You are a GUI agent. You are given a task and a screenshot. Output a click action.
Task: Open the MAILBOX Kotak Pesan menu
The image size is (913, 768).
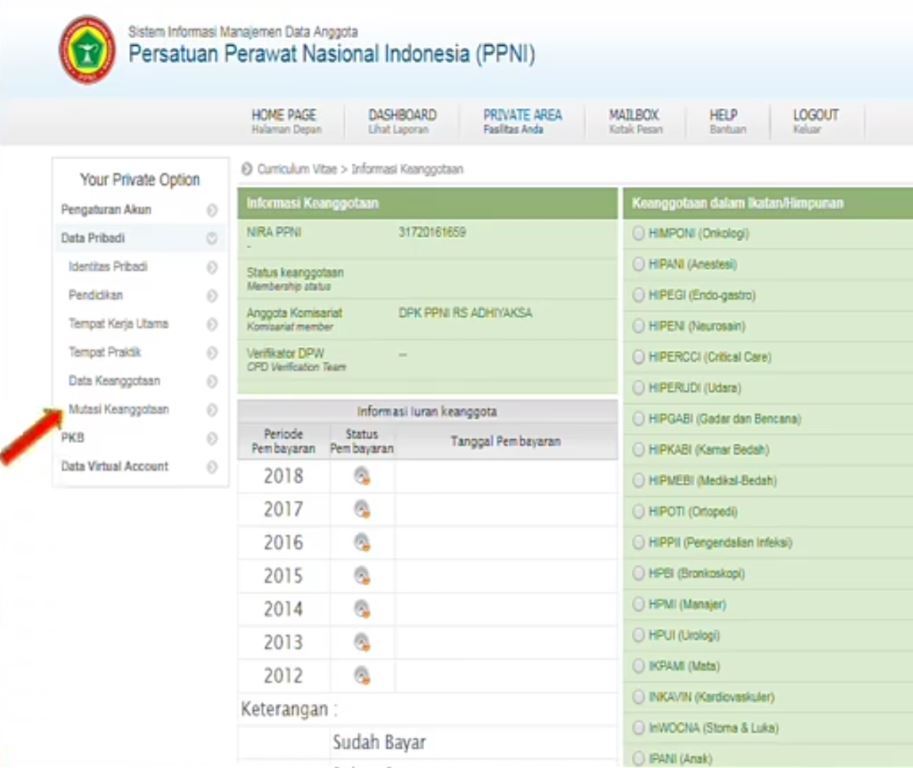[635, 121]
